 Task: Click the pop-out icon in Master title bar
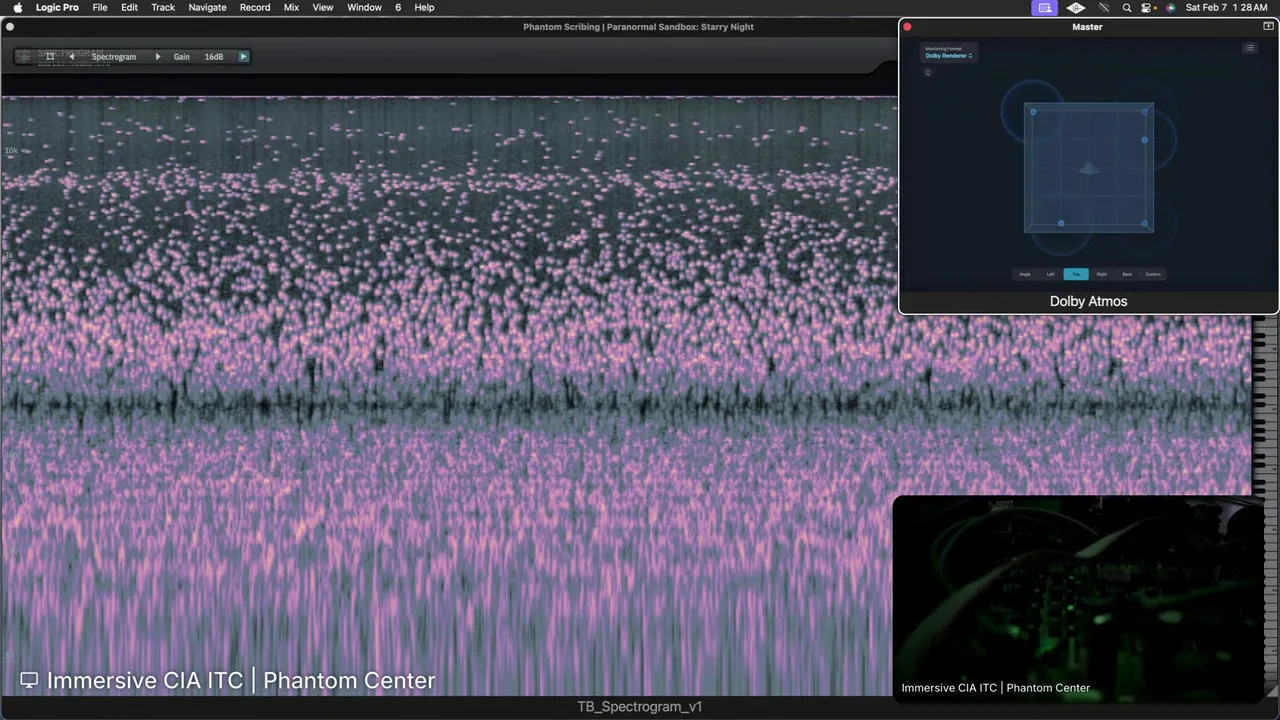1268,27
